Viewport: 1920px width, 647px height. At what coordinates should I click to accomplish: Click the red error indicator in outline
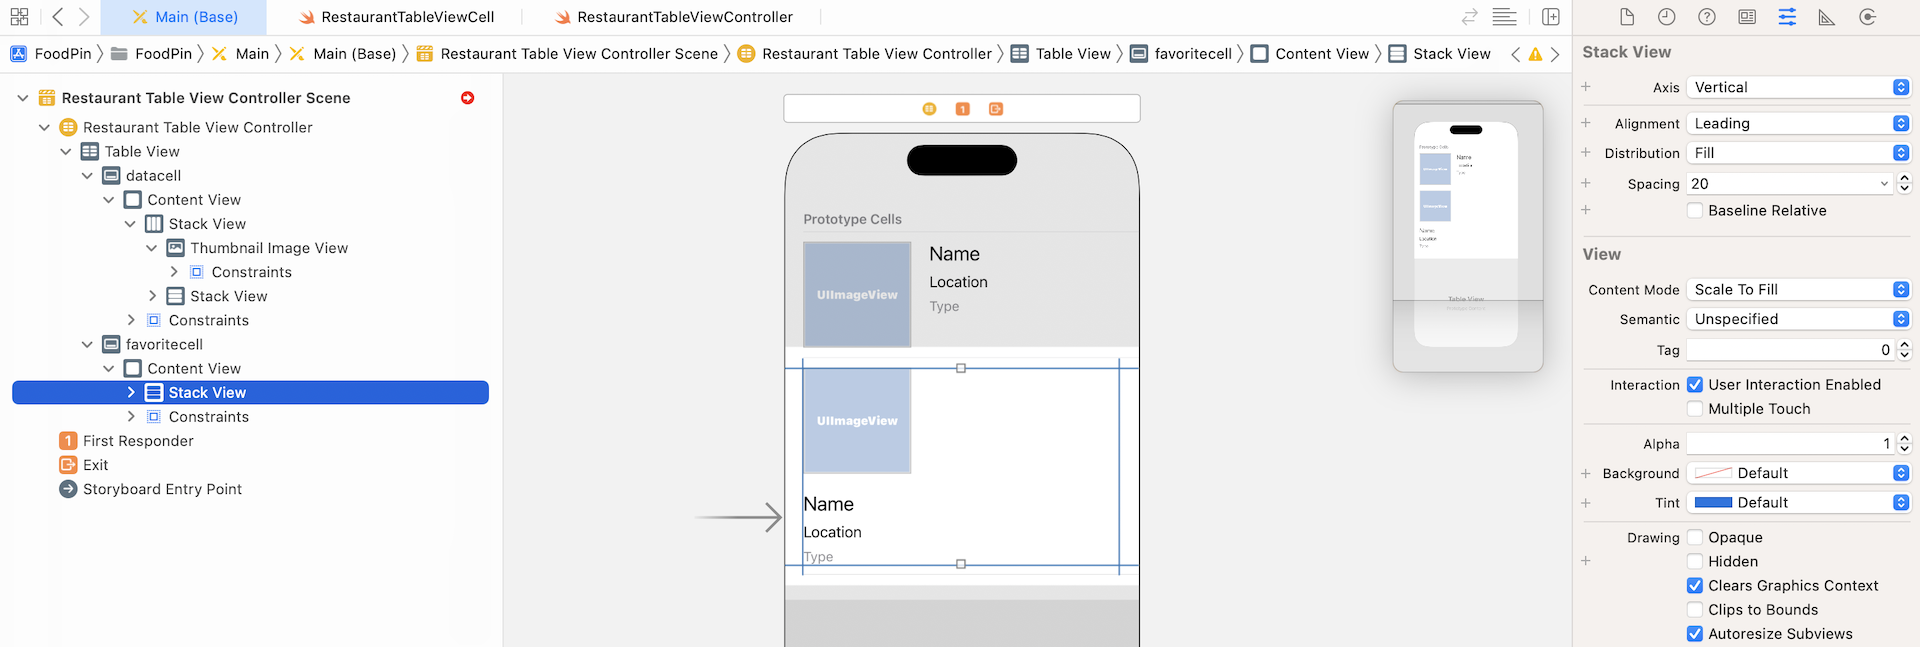click(467, 98)
